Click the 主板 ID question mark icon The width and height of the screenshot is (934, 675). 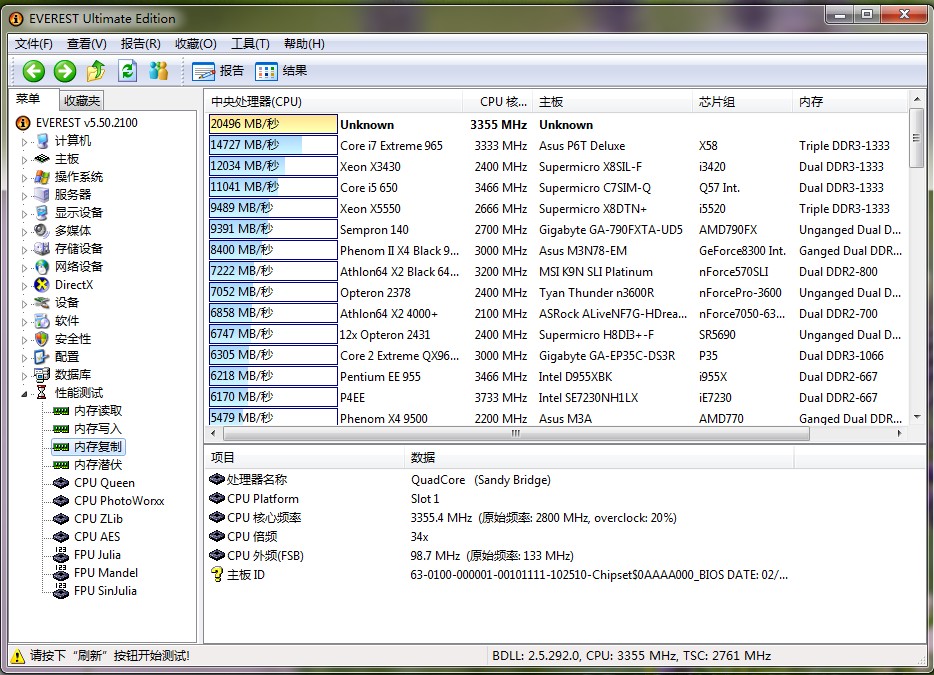217,574
